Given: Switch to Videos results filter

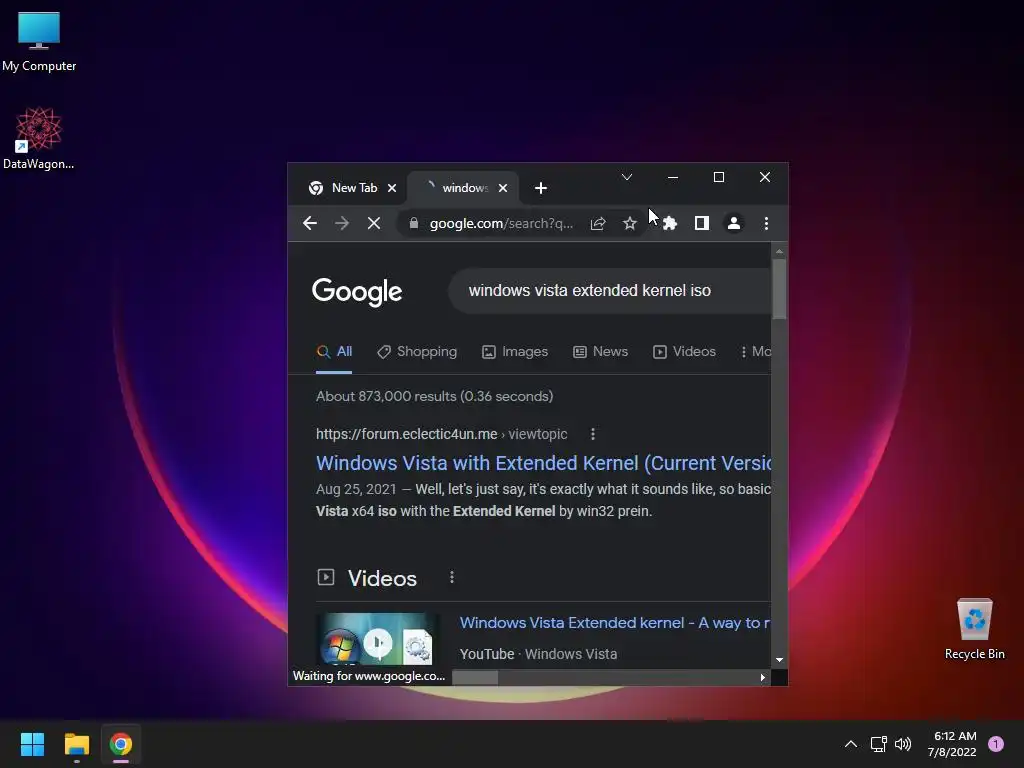Looking at the screenshot, I should [x=684, y=351].
